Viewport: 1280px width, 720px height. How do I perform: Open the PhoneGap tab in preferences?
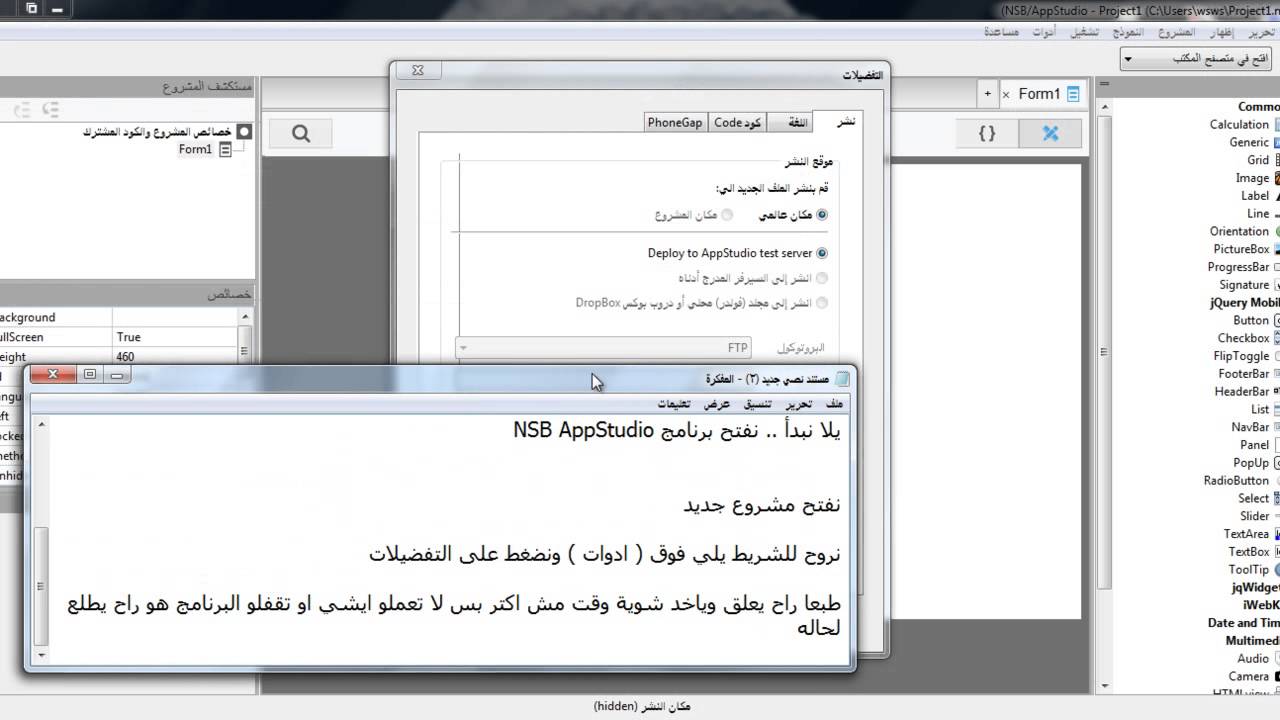click(x=675, y=122)
